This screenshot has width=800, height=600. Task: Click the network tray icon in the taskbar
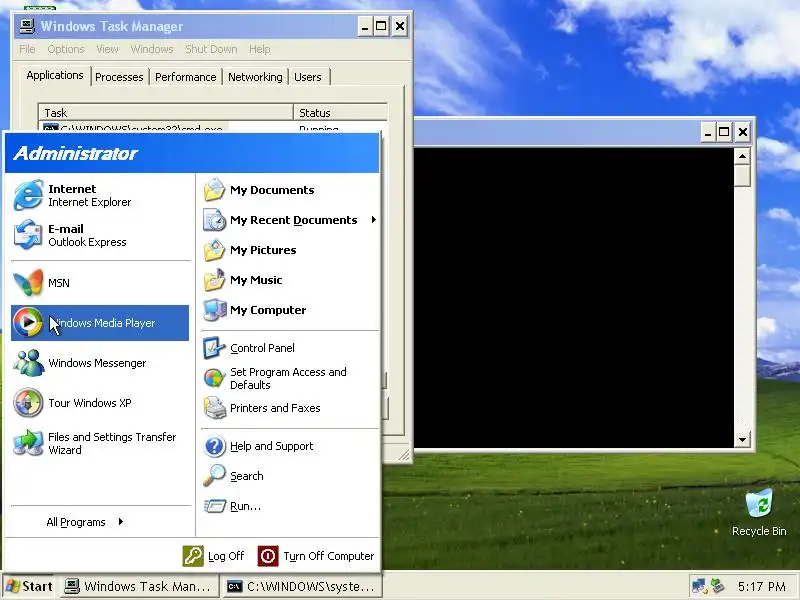pyautogui.click(x=699, y=586)
